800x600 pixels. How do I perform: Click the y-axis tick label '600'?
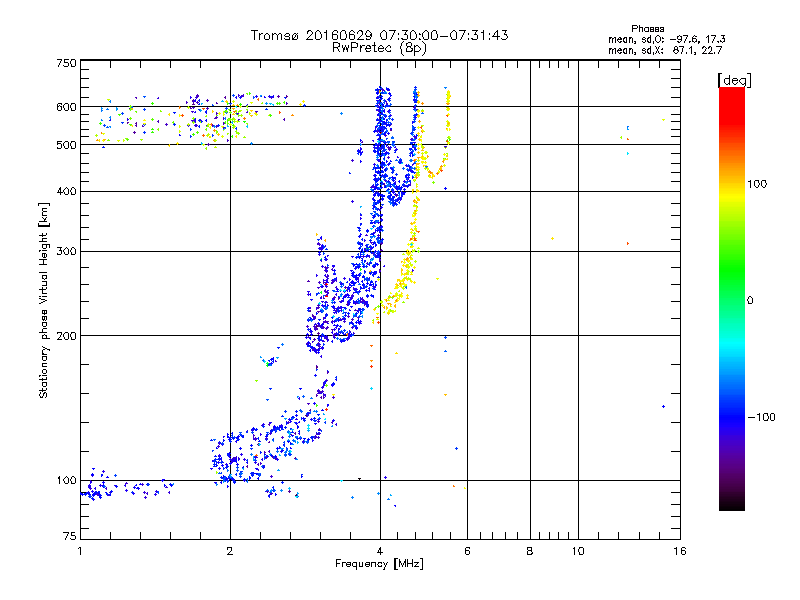[x=66, y=107]
